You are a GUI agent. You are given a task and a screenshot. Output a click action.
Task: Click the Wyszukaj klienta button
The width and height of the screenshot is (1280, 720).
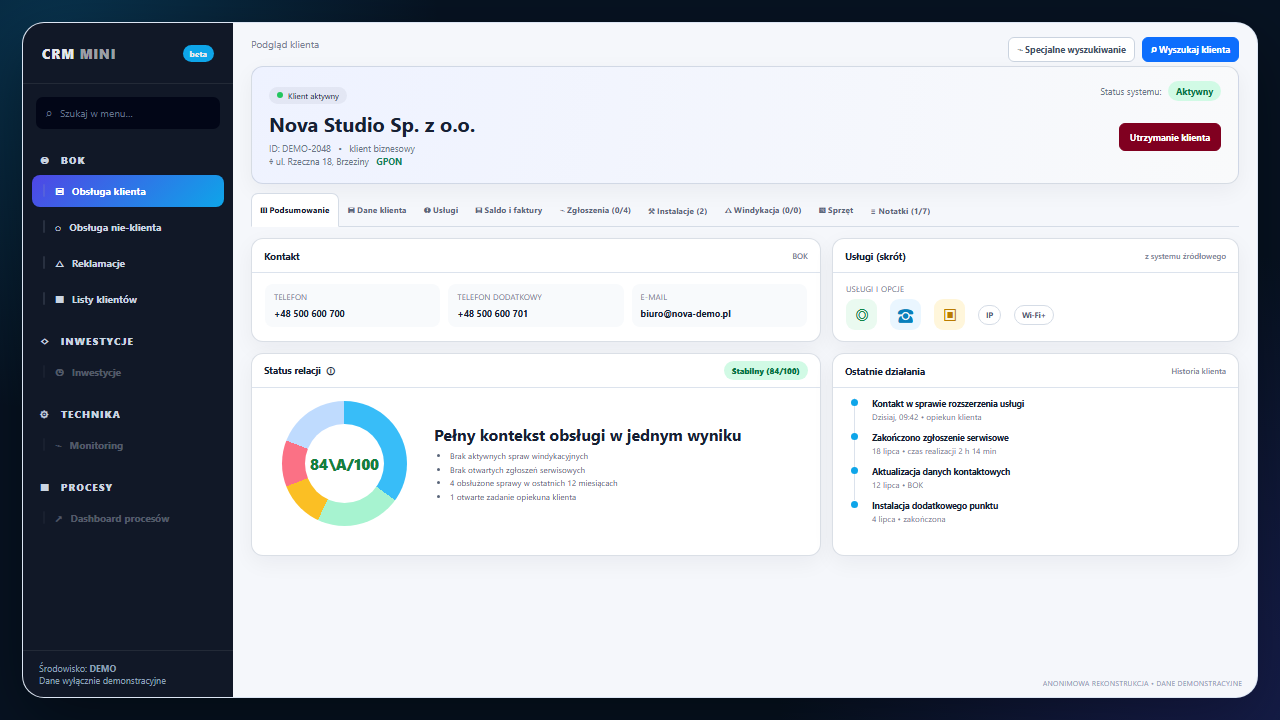click(x=1190, y=49)
